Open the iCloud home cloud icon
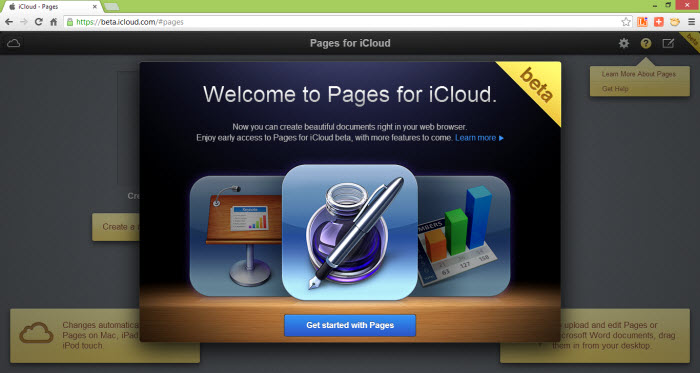700x373 pixels. [x=13, y=43]
